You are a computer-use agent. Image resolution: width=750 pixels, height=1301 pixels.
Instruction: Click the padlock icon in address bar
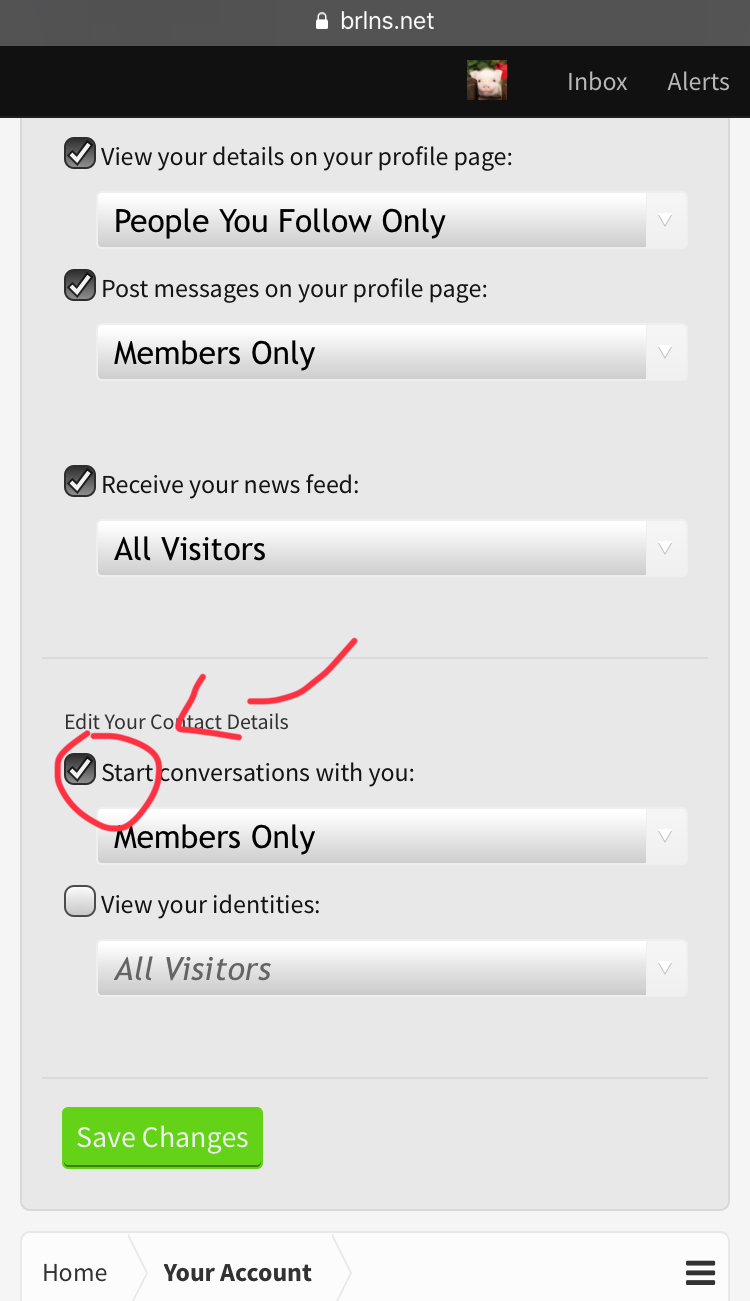[321, 21]
